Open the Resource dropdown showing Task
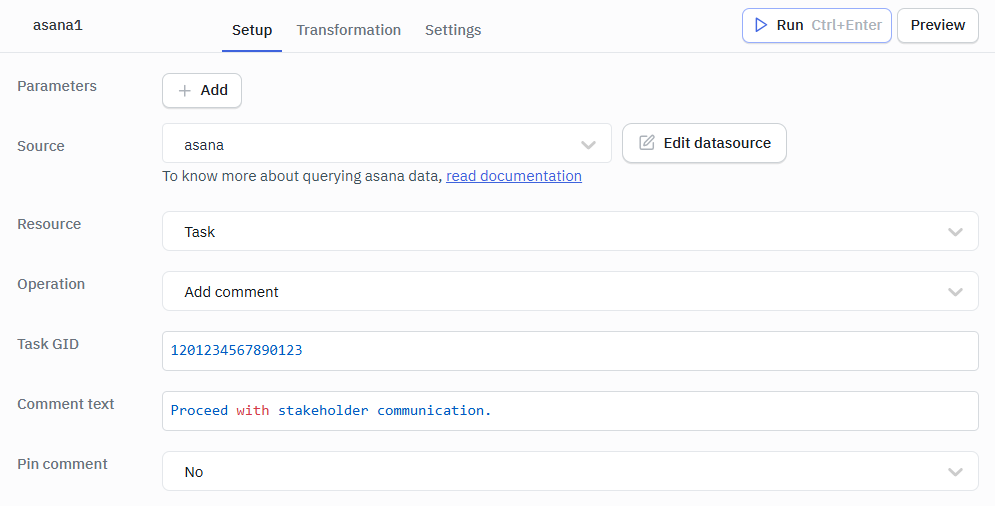Image resolution: width=995 pixels, height=506 pixels. 570,231
